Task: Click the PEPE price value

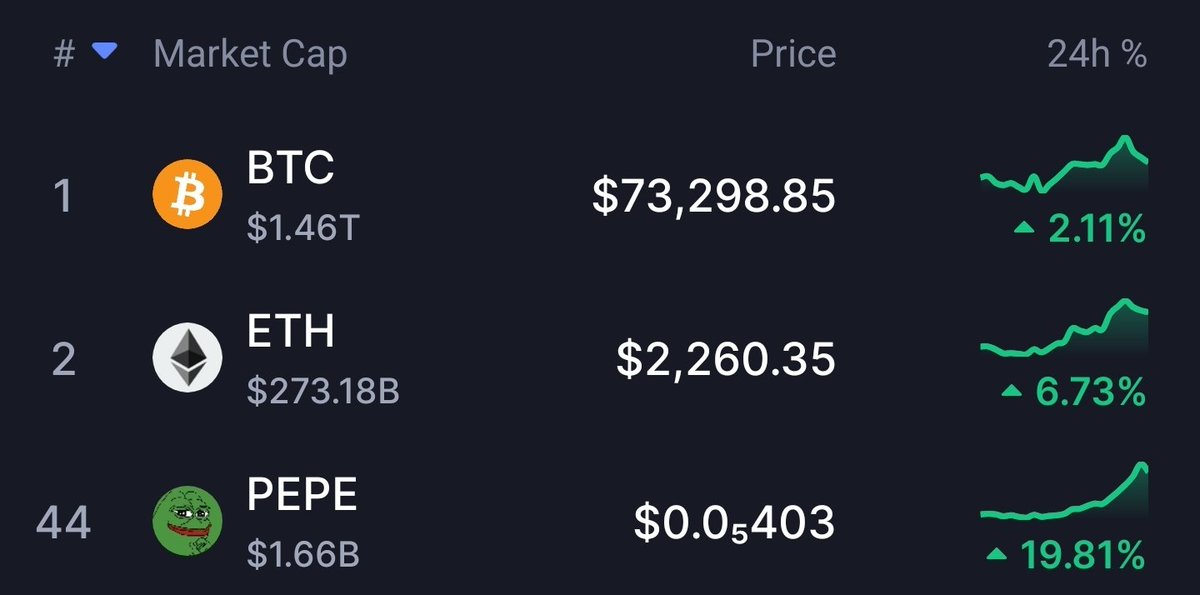Action: click(734, 522)
